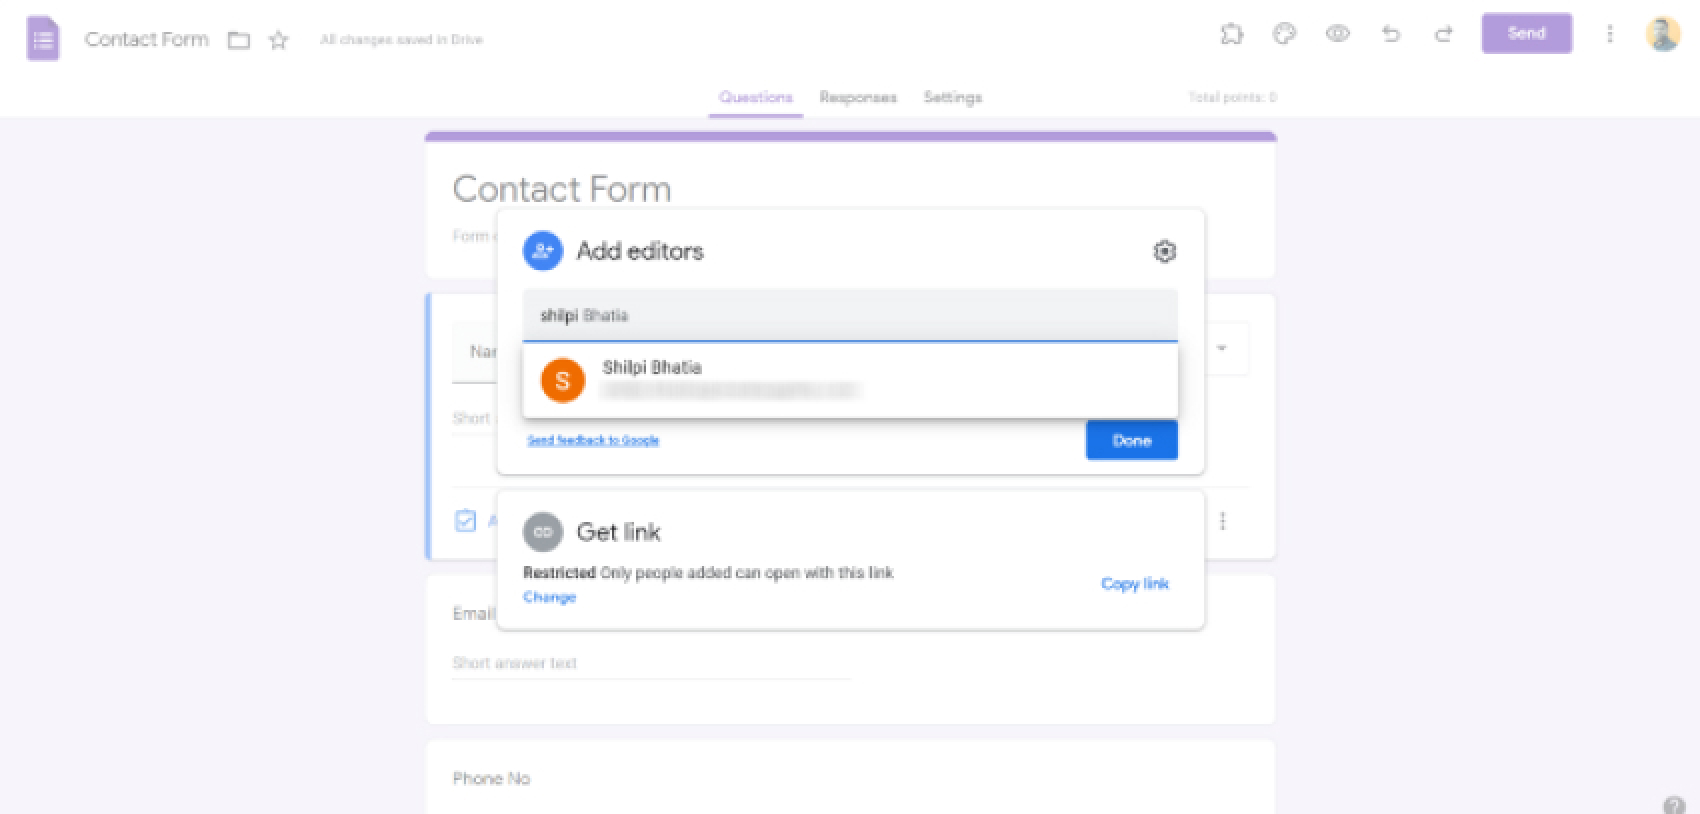Open the question options kebab menu

(1222, 521)
